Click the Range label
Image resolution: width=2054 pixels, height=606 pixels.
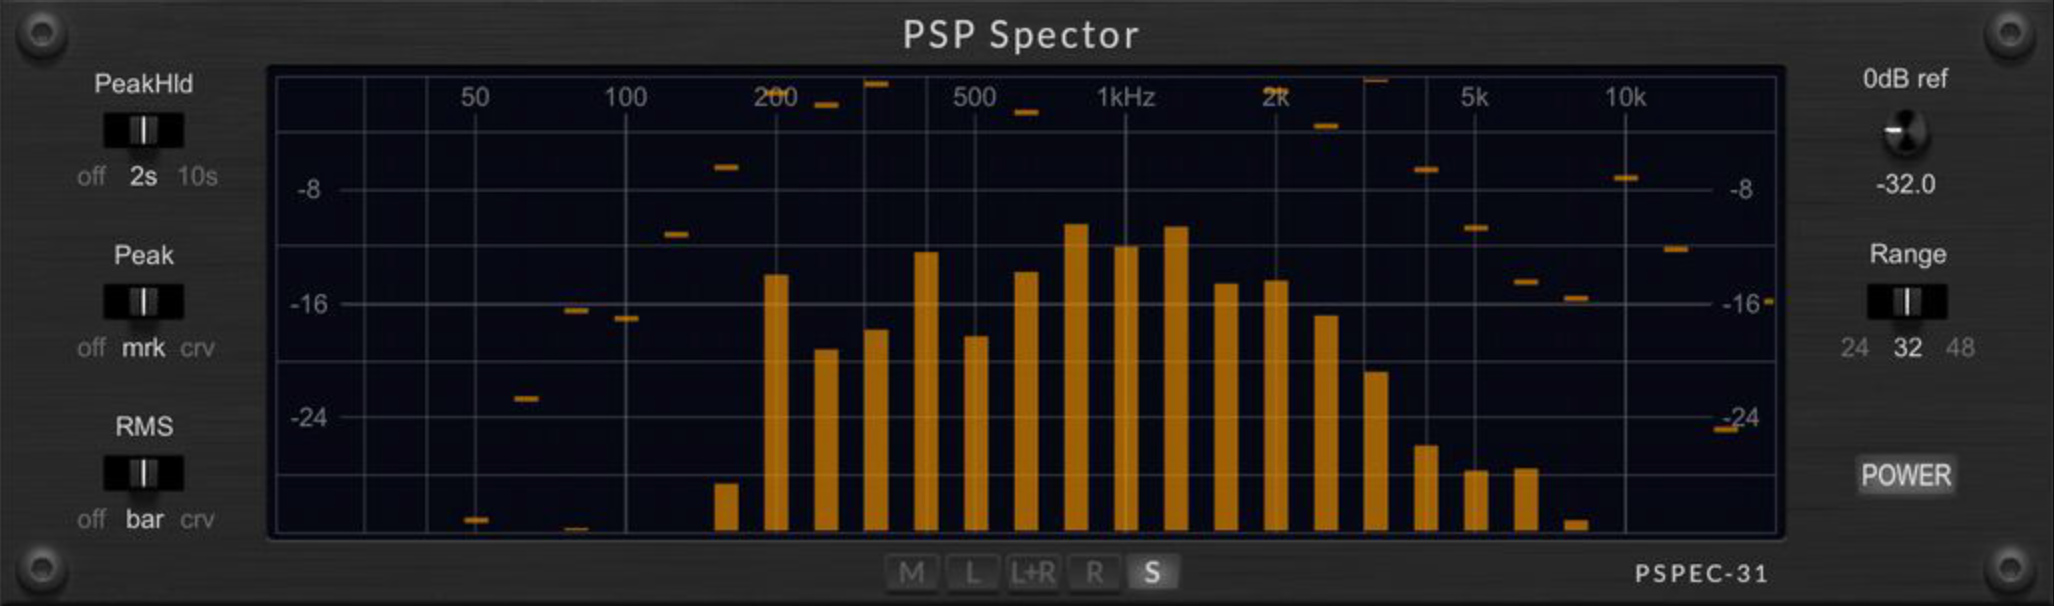(x=1907, y=255)
